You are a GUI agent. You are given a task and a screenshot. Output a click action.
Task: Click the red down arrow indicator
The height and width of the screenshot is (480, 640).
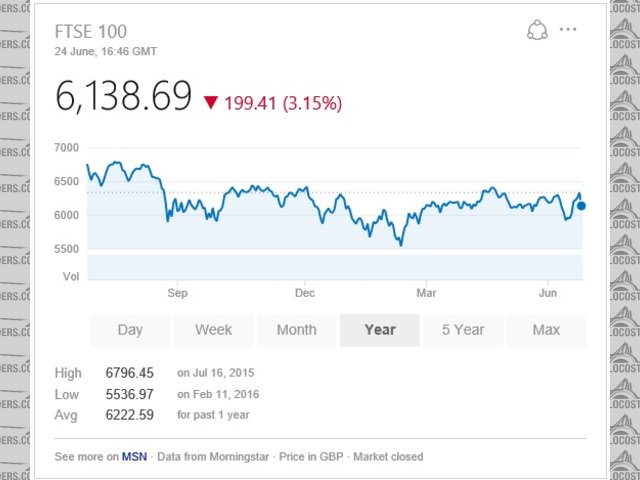click(210, 102)
